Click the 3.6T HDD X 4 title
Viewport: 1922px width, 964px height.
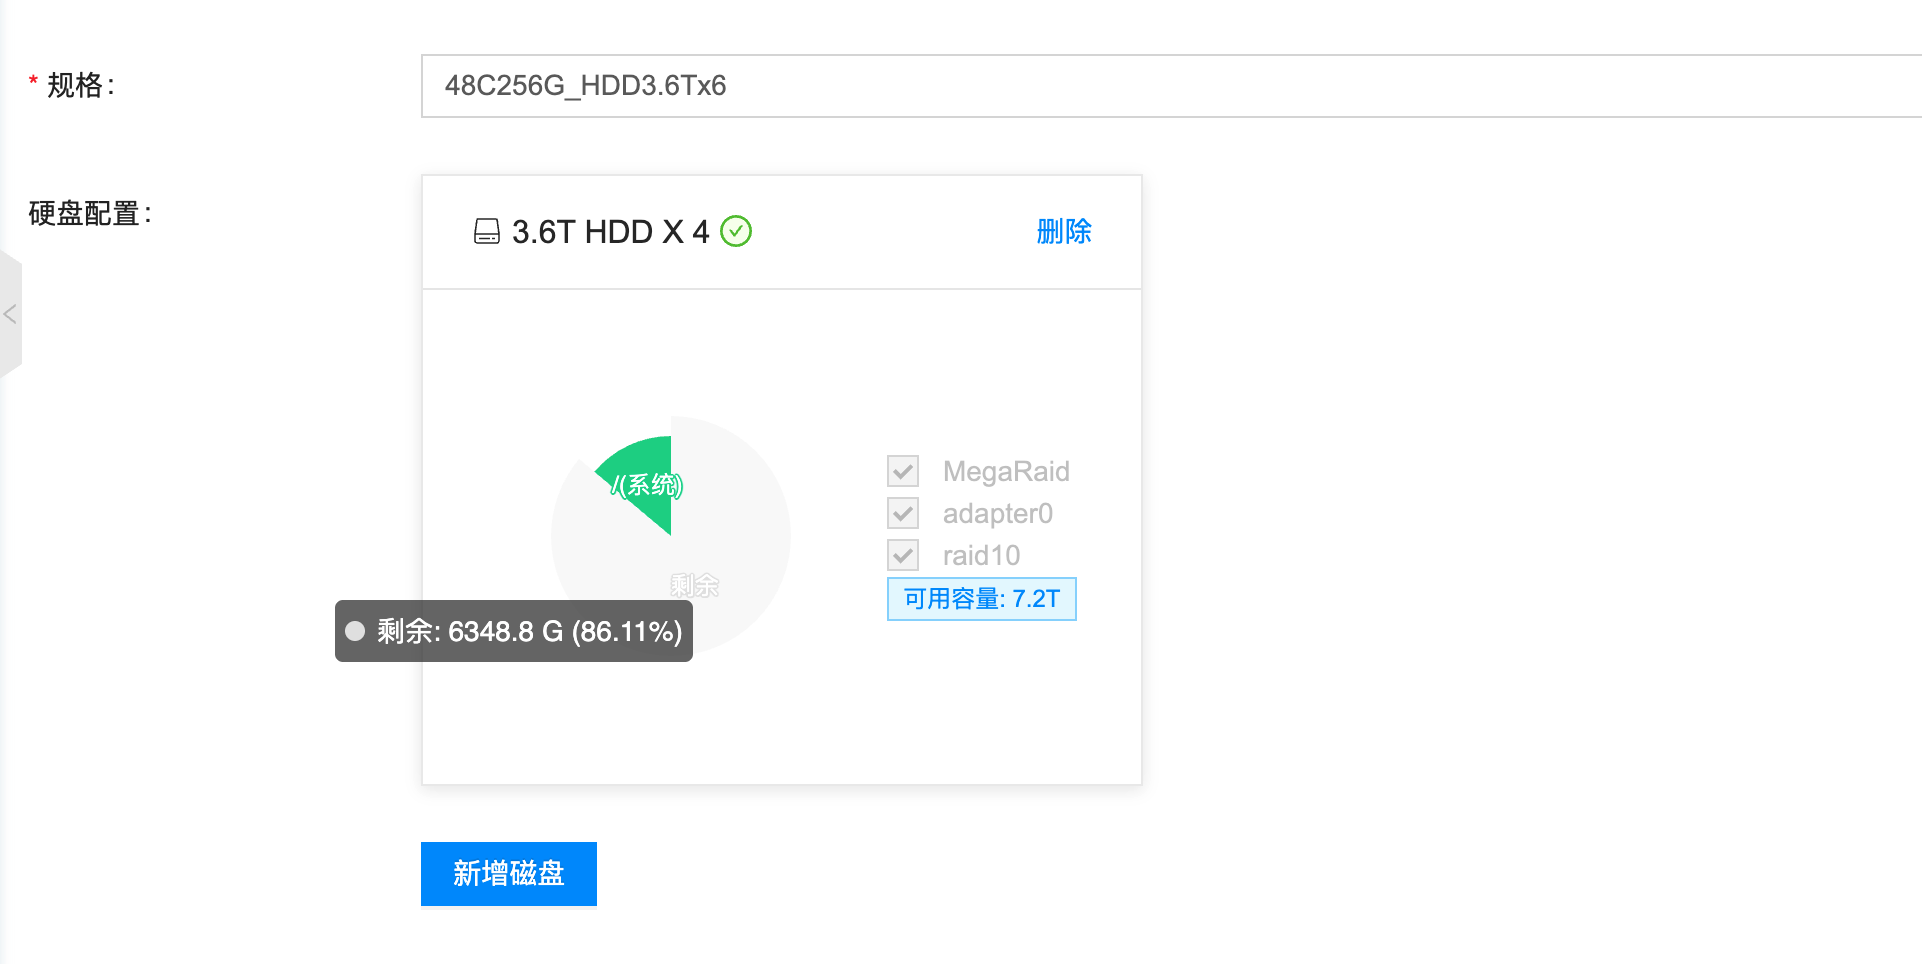pyautogui.click(x=611, y=232)
